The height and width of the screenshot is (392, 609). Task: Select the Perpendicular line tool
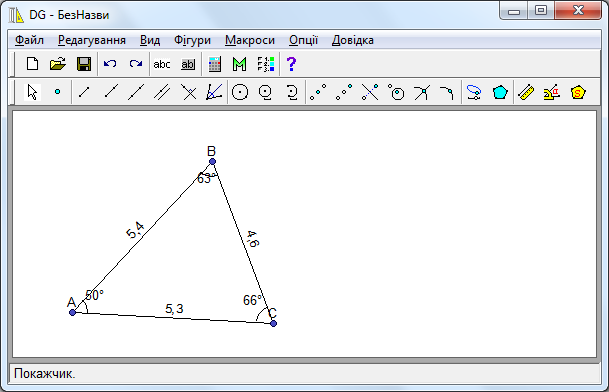coord(189,92)
